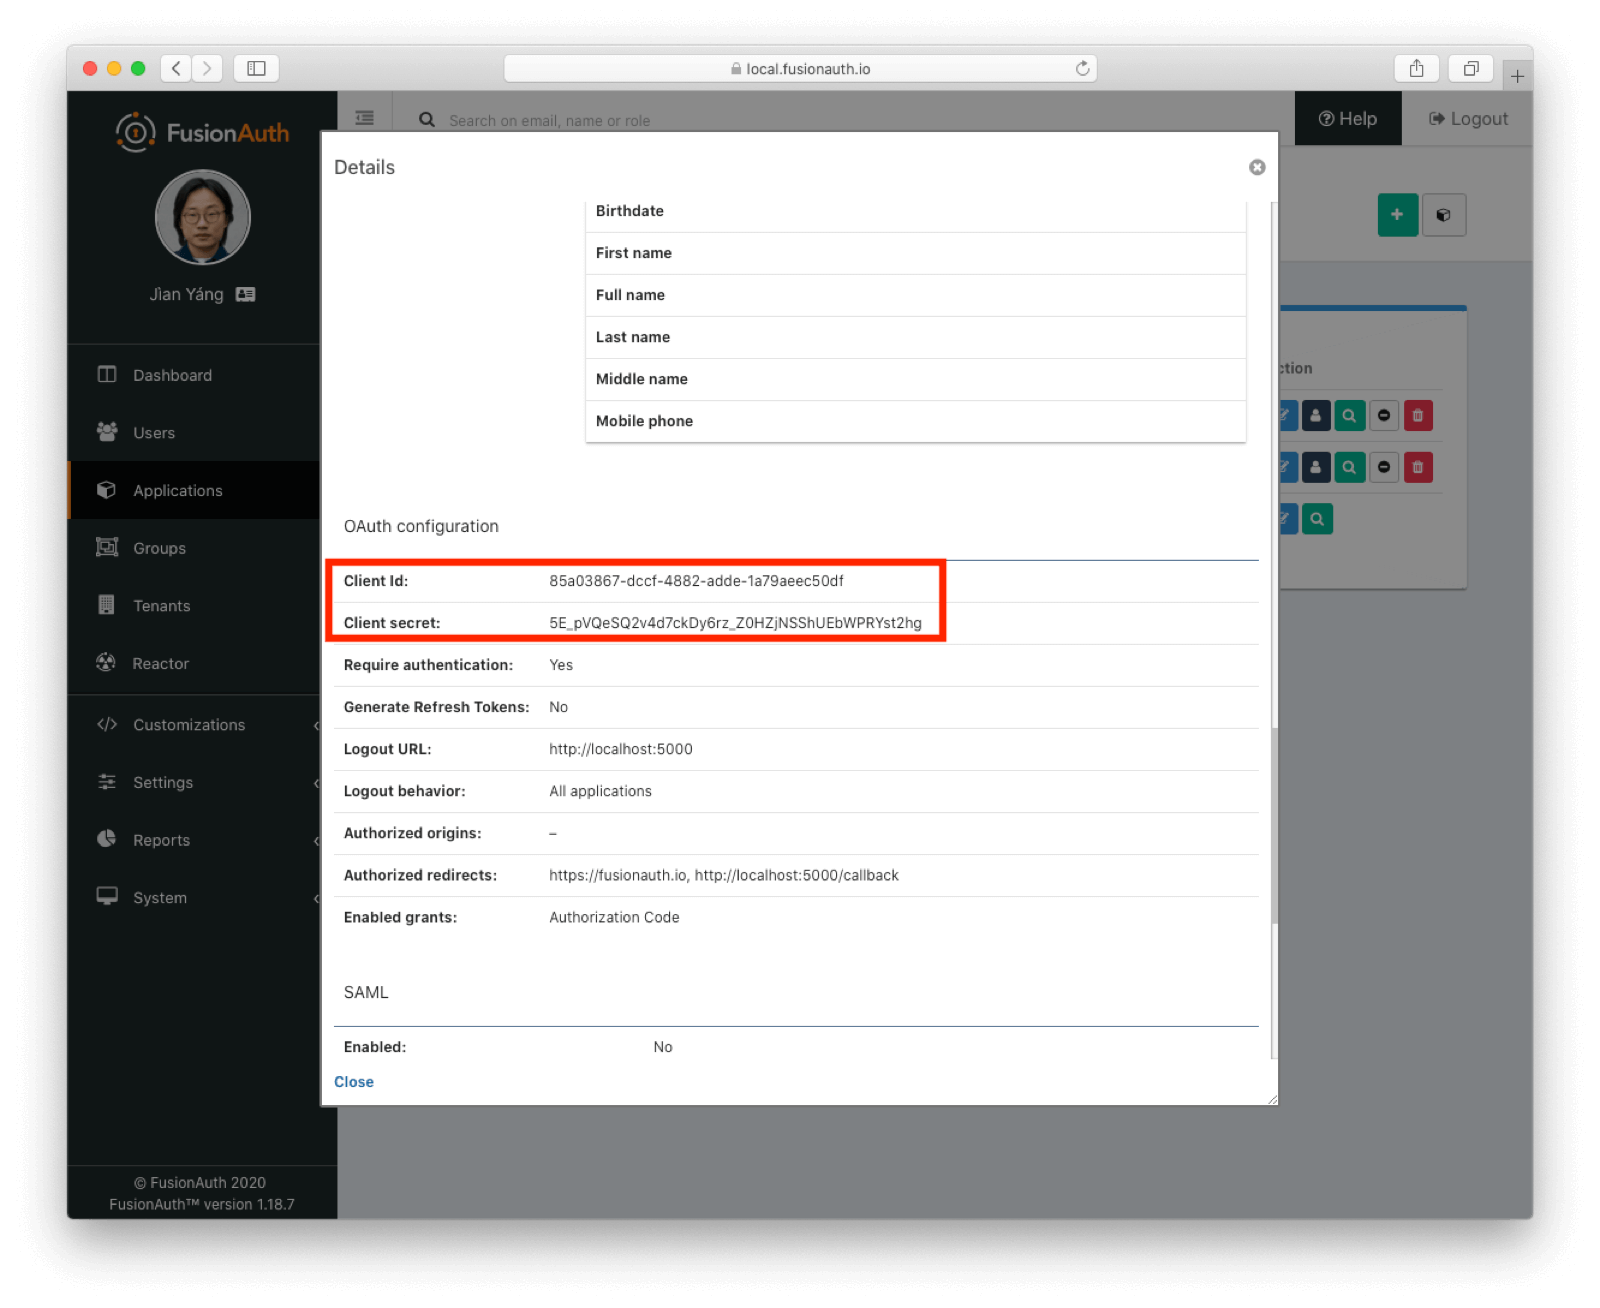Expand the Settings menu
Image resolution: width=1600 pixels, height=1308 pixels.
(194, 782)
